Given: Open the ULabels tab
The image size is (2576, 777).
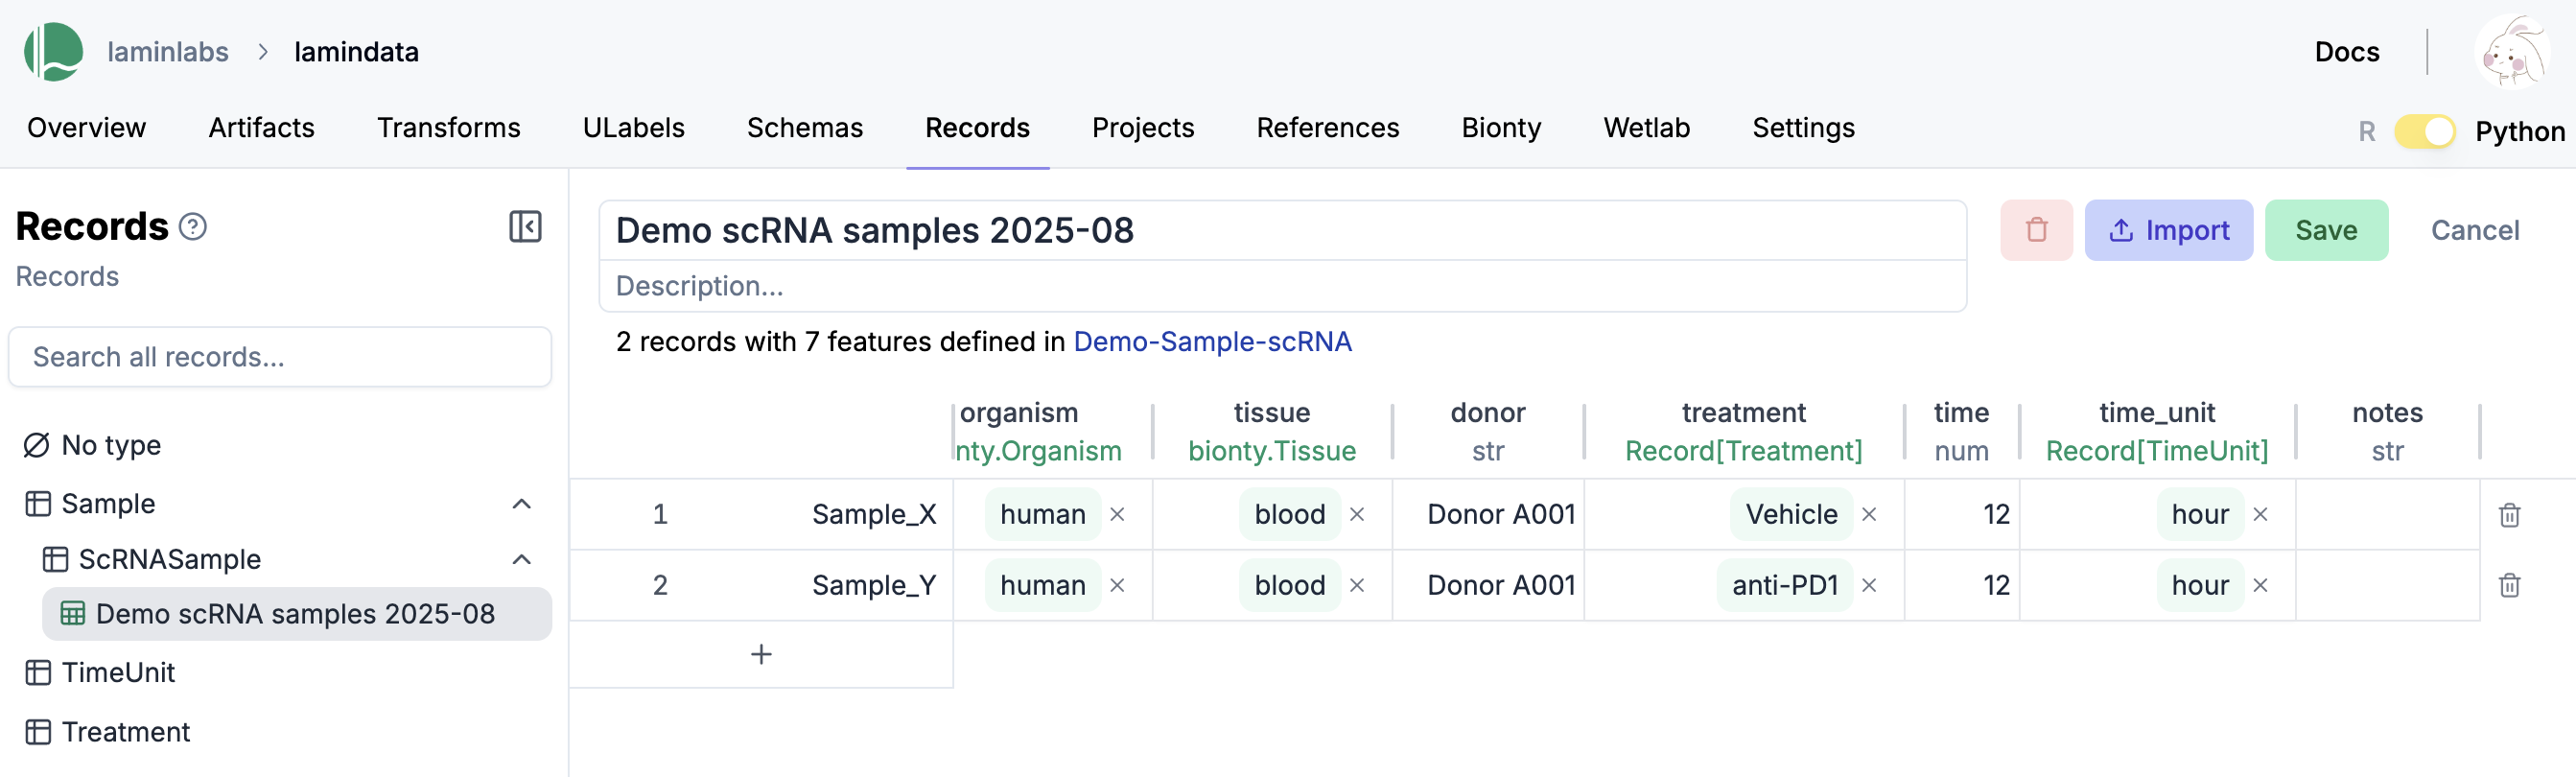Looking at the screenshot, I should pyautogui.click(x=633, y=128).
